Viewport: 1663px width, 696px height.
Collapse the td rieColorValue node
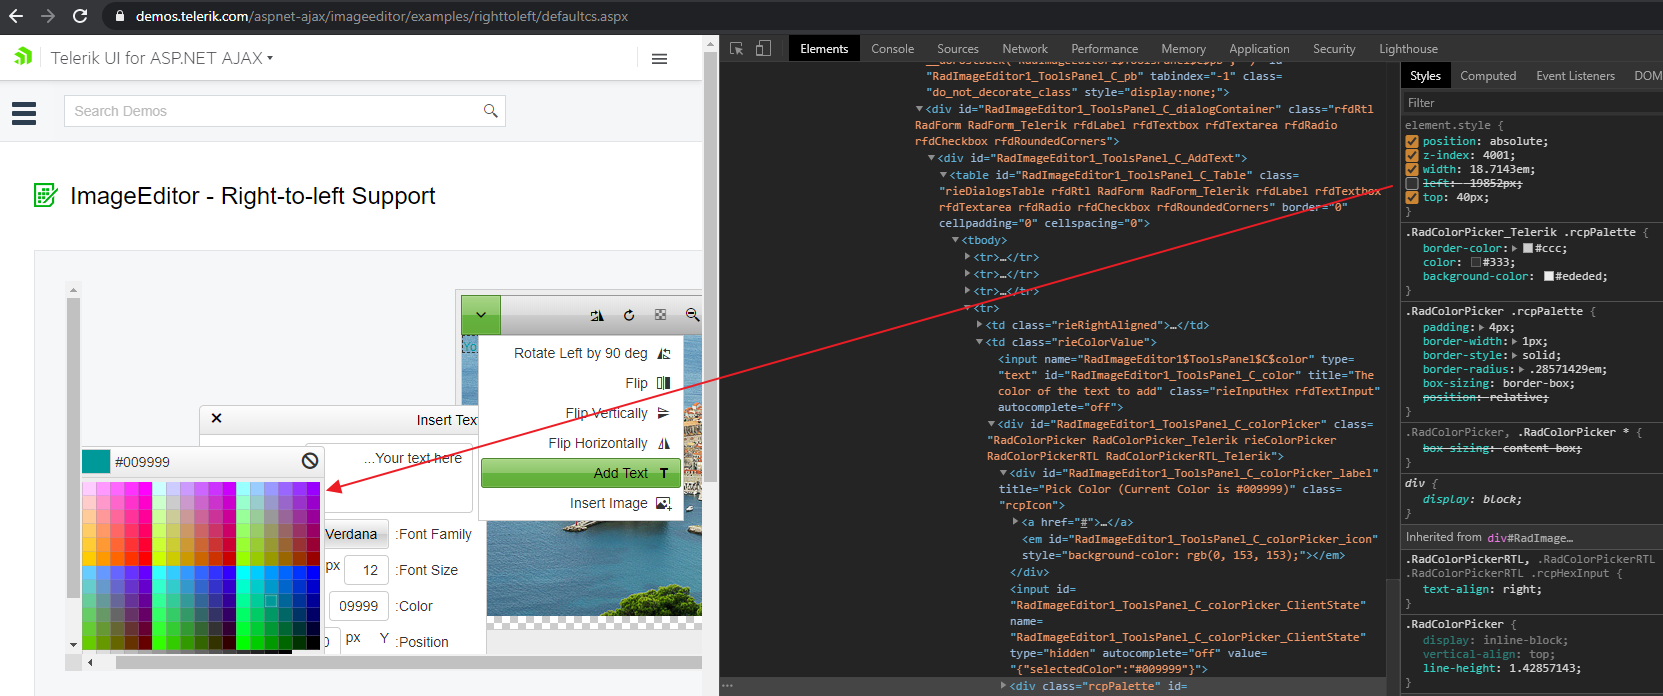pos(980,342)
